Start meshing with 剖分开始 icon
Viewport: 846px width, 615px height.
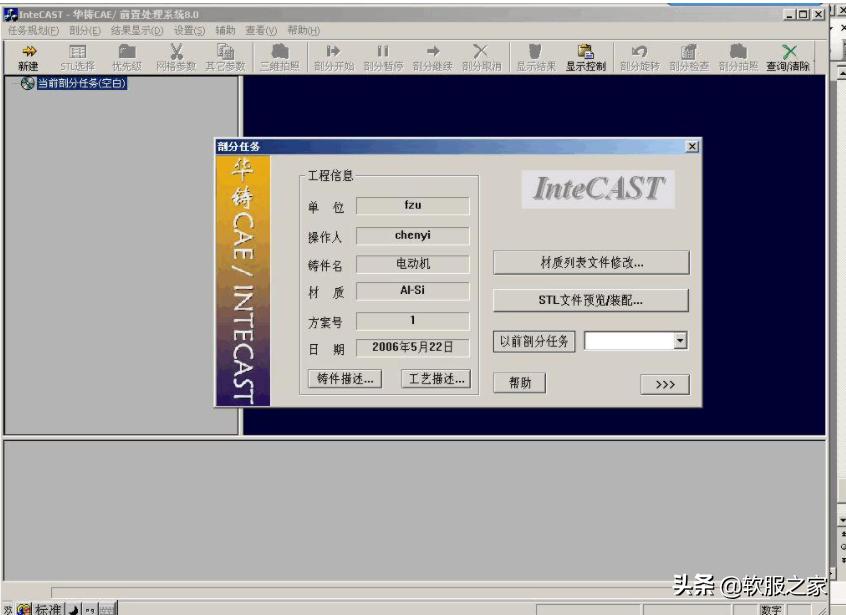pos(333,52)
